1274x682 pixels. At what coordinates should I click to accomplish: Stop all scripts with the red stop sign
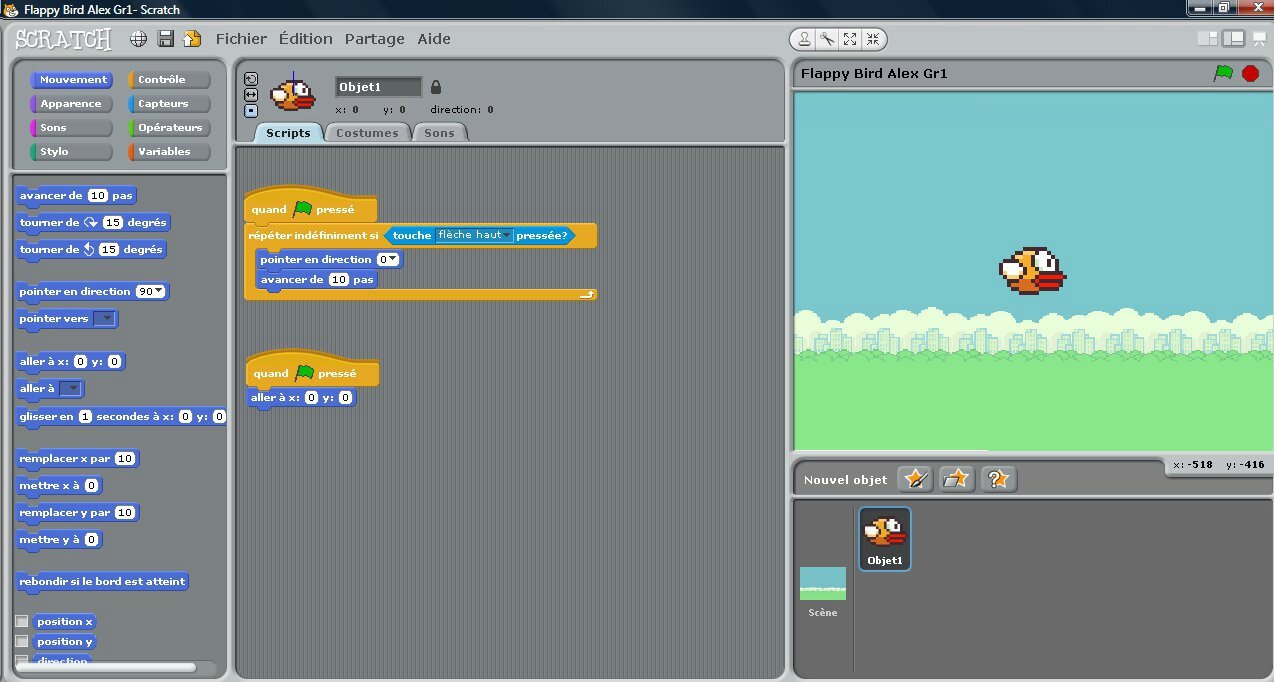pos(1250,73)
